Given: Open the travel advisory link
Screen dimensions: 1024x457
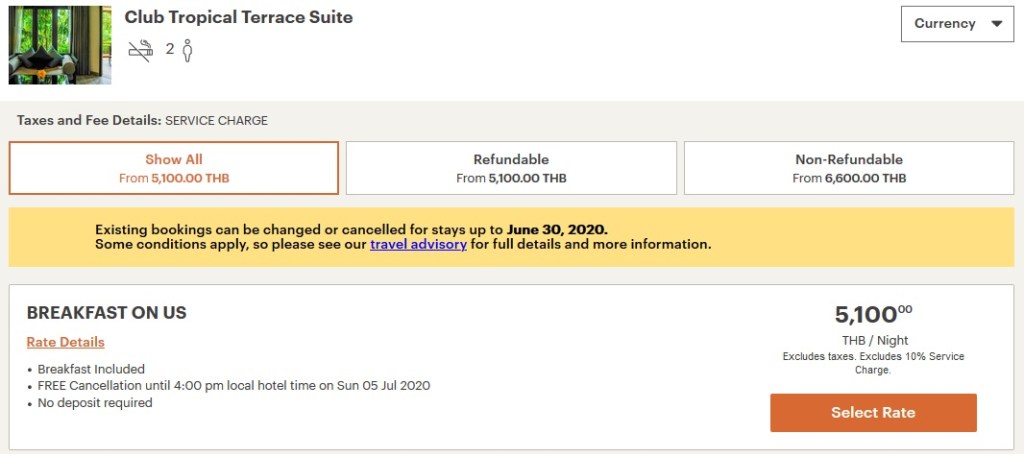Looking at the screenshot, I should point(418,244).
